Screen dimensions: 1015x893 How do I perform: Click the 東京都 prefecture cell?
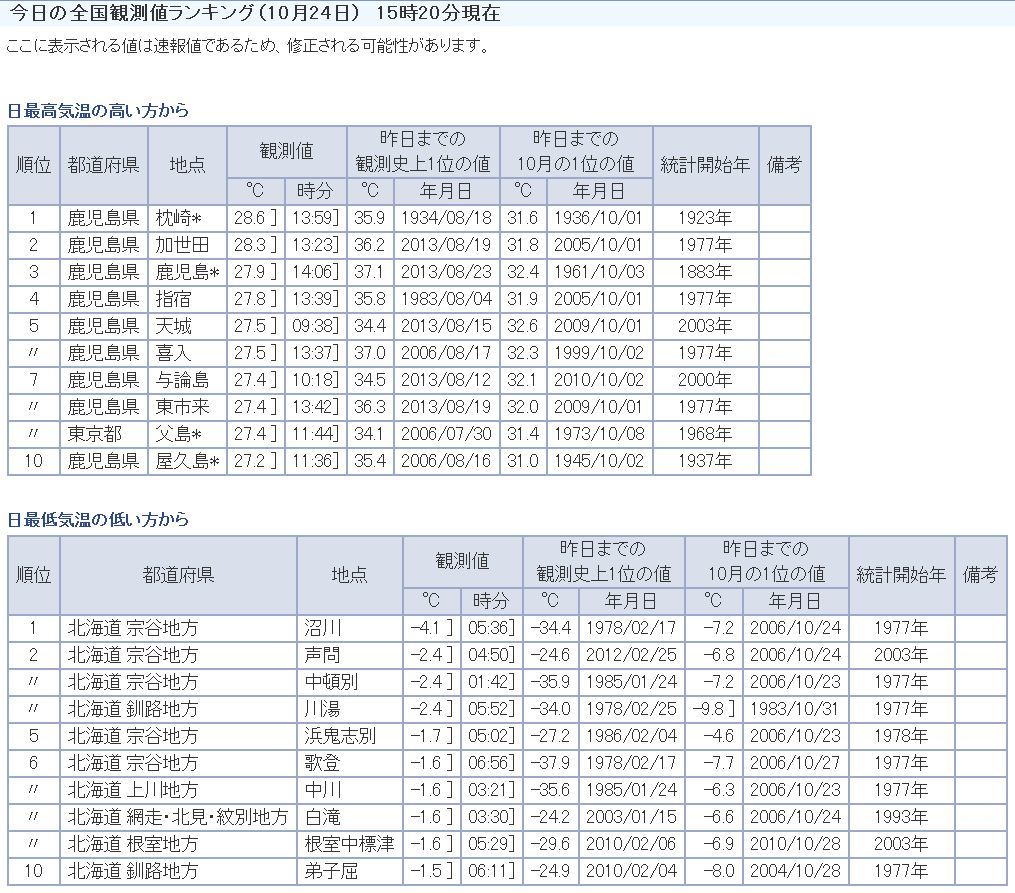tap(95, 434)
